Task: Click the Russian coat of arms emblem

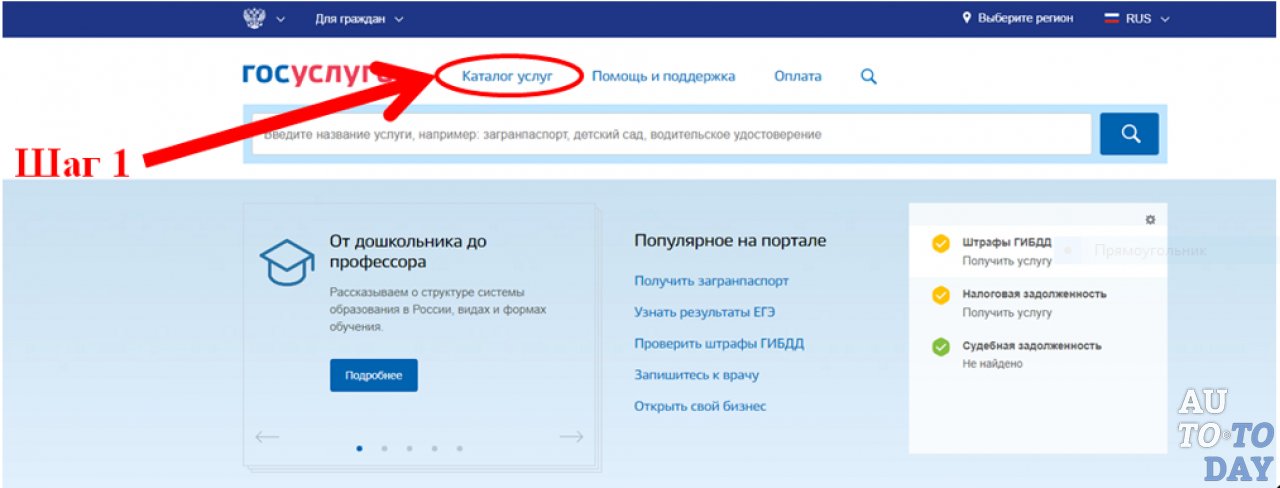Action: 254,18
